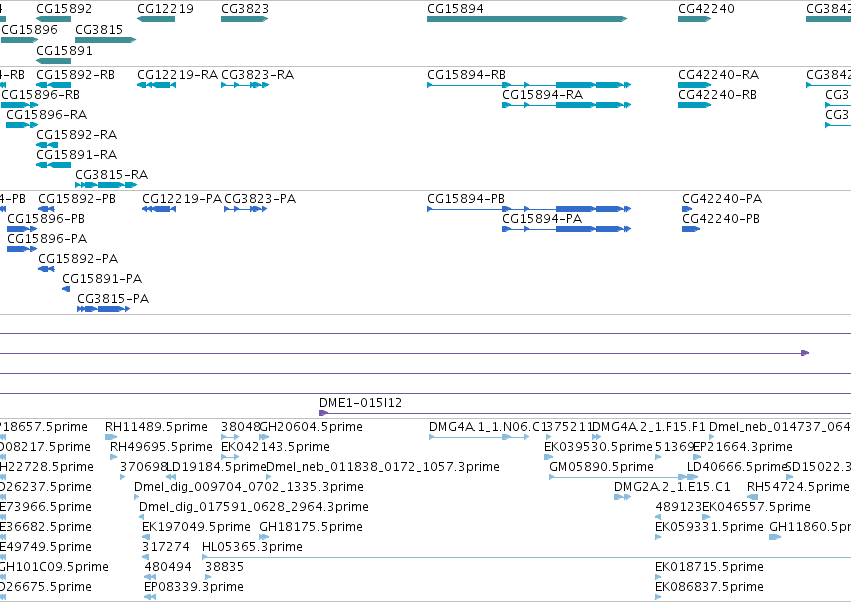Viewport: 851px width, 602px height.
Task: Click EST GH18175.5prime
Action: point(311,527)
